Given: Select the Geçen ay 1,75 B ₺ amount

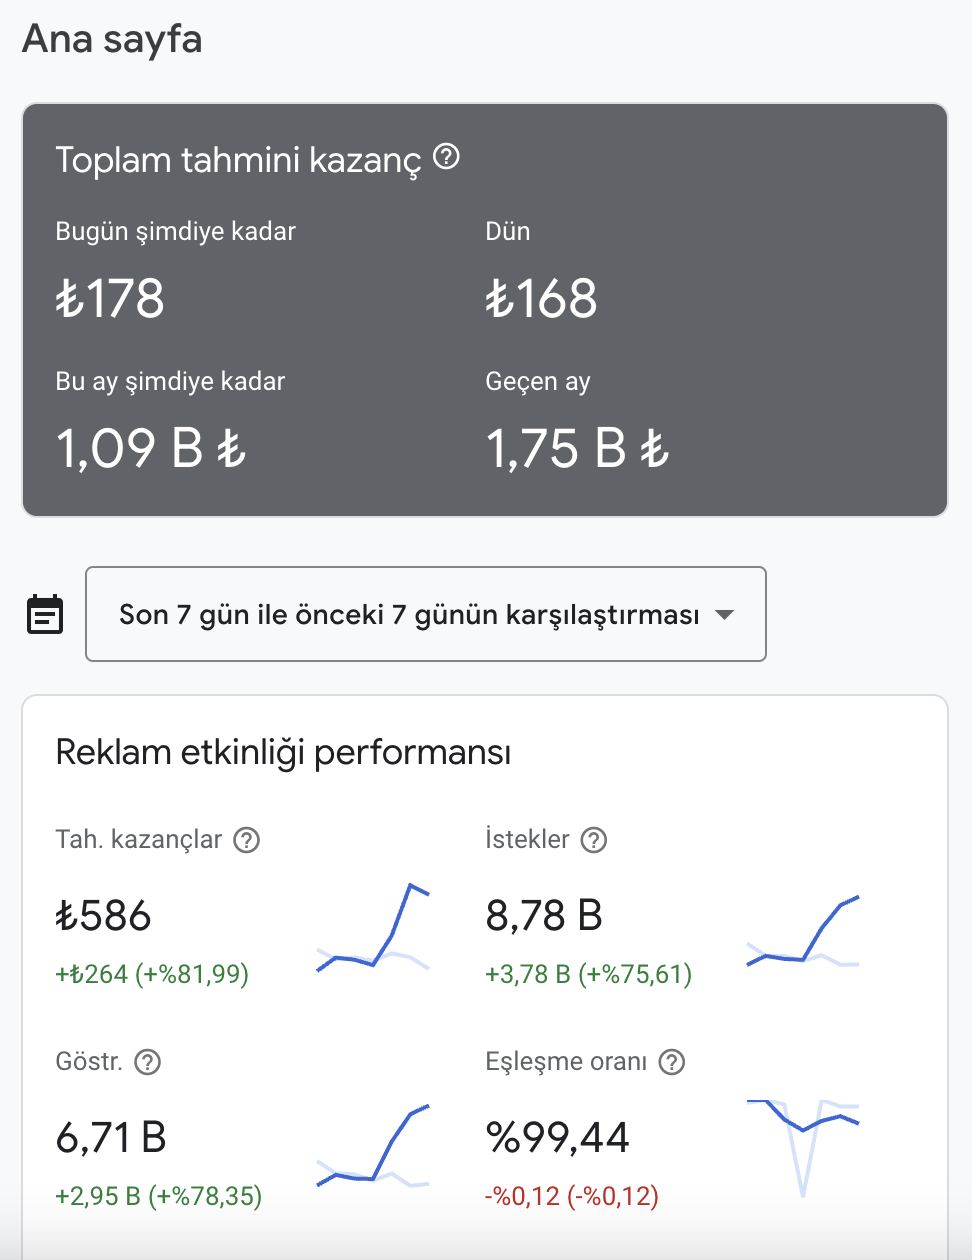Looking at the screenshot, I should click(x=577, y=448).
